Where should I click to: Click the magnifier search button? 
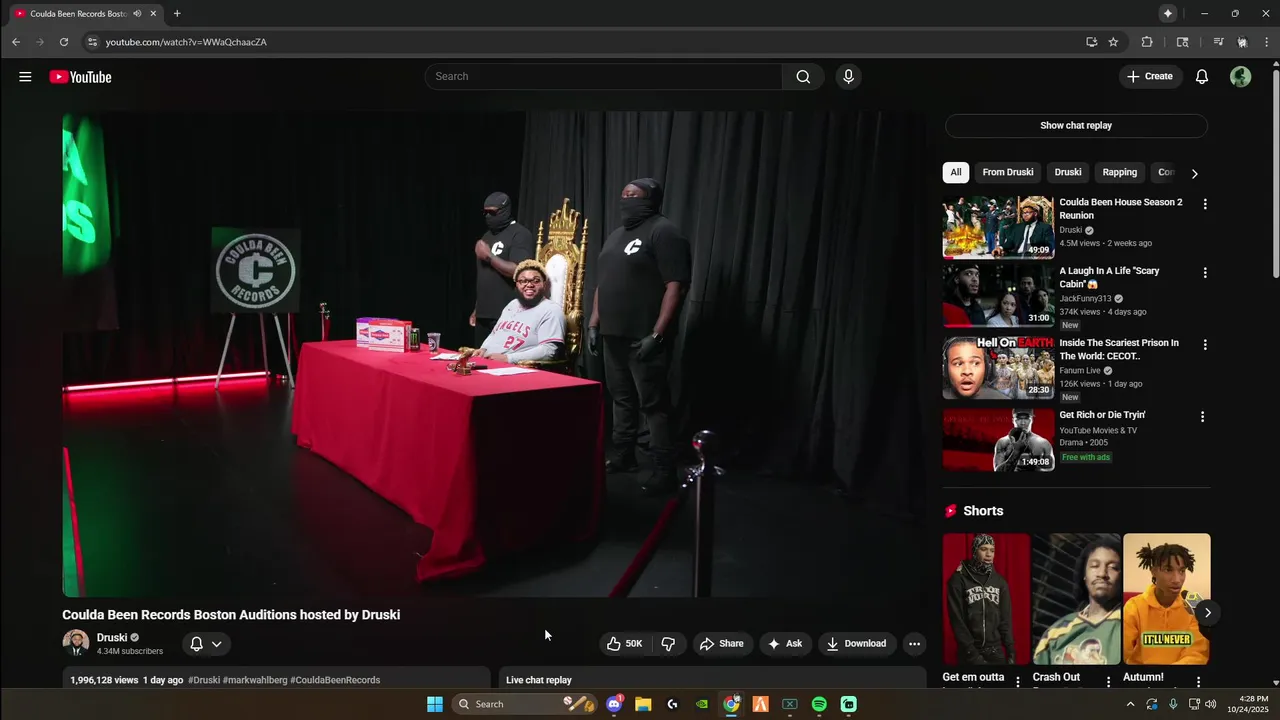point(803,77)
